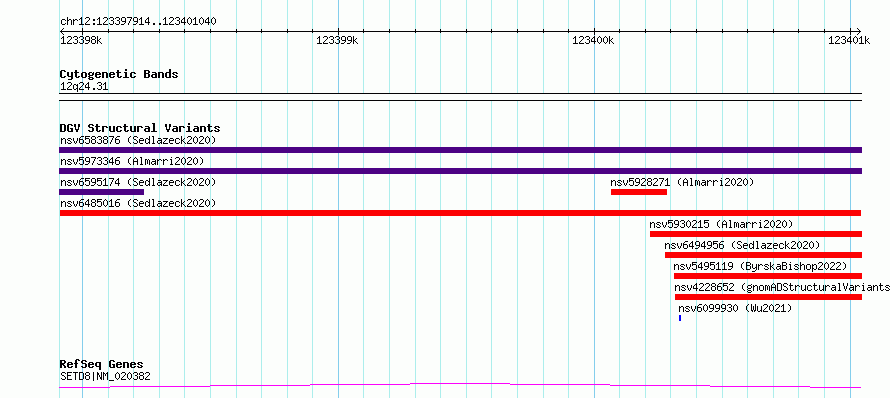
Task: Open the nsv5495119 (ByrskaBishop2022) label
Action: click(760, 266)
